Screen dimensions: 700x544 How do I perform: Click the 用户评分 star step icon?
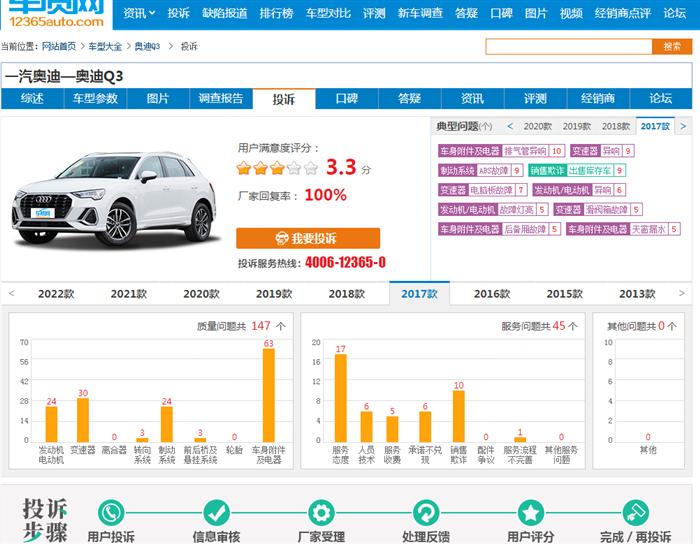530,513
